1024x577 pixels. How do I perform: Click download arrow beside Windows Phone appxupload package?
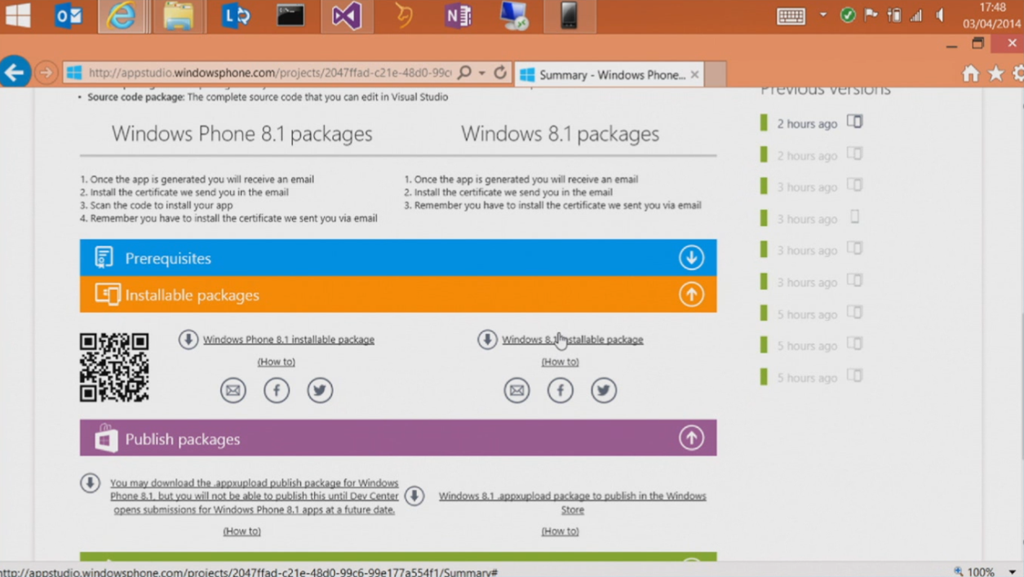coord(90,483)
